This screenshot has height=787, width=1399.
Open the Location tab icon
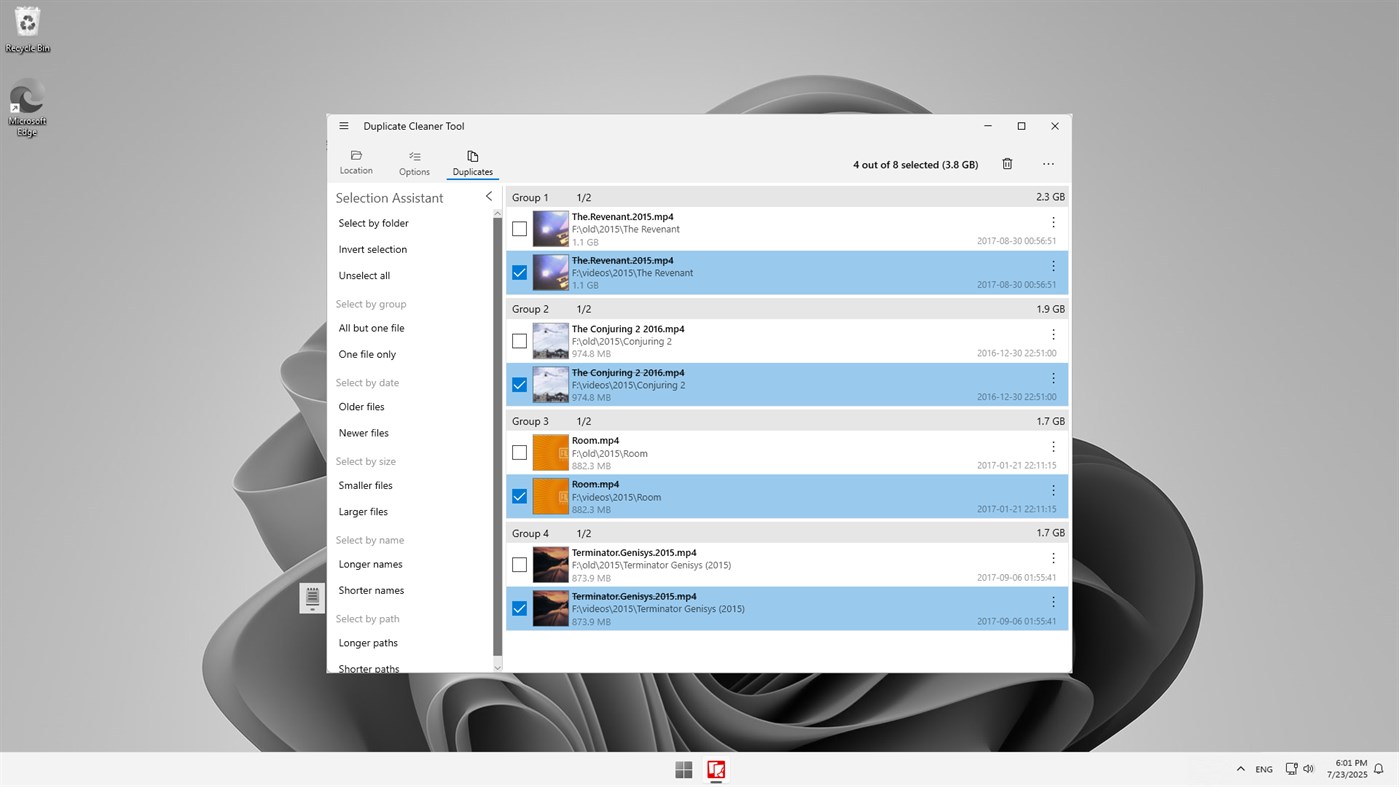pos(356,161)
